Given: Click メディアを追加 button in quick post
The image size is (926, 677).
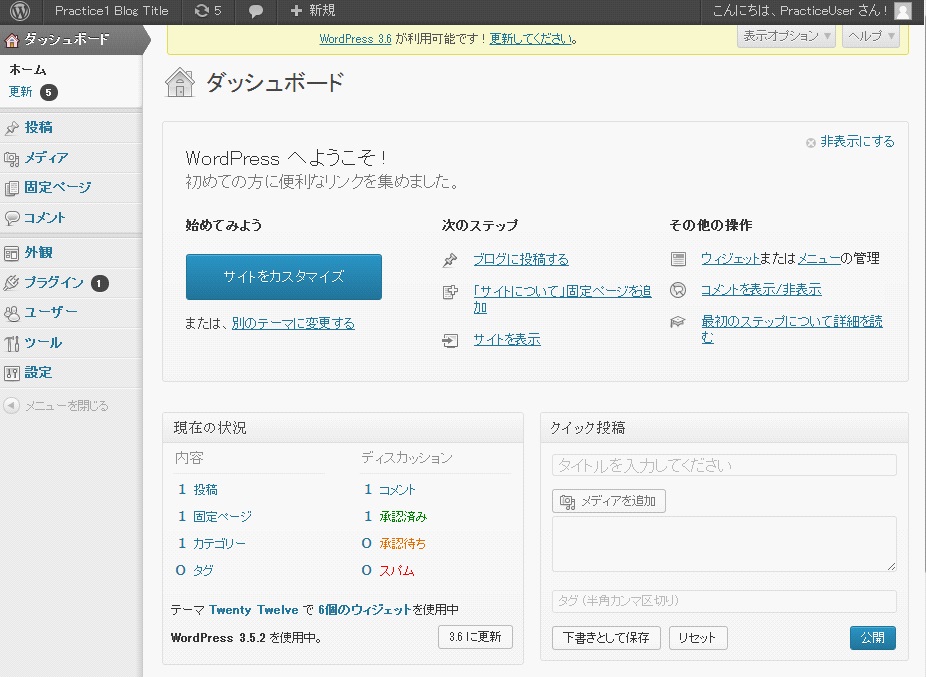Looking at the screenshot, I should click(x=609, y=501).
